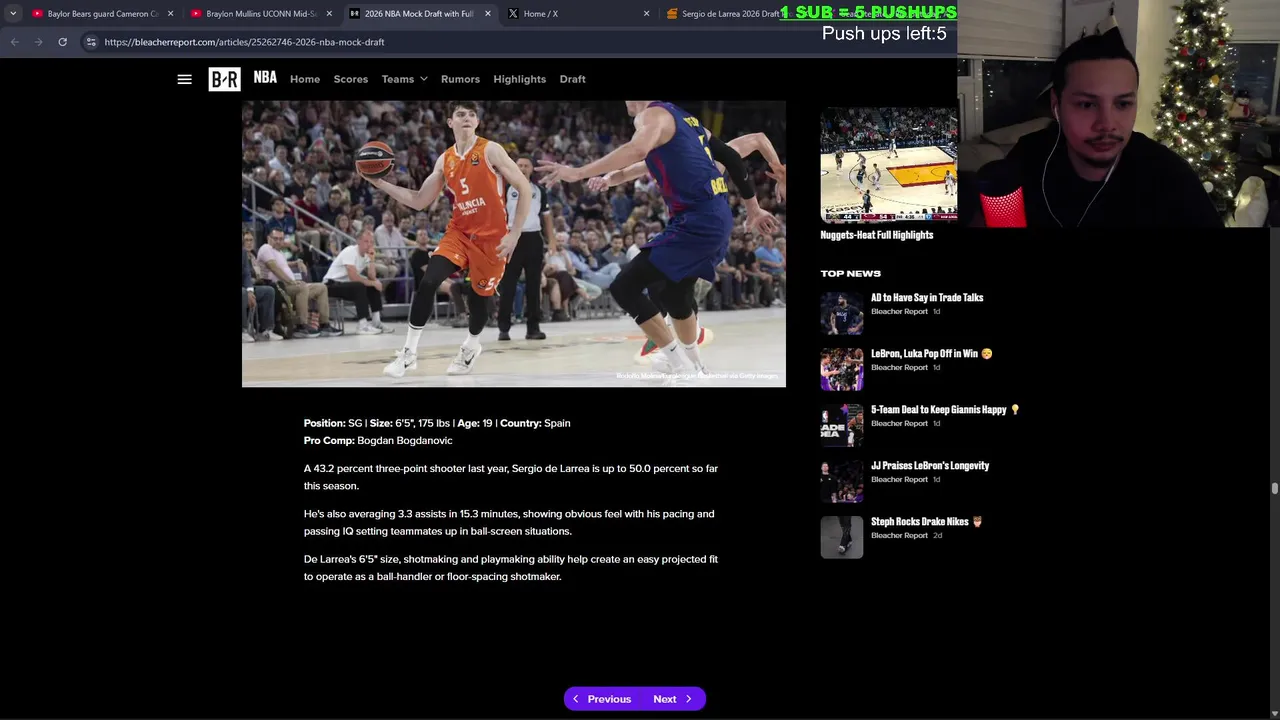Image resolution: width=1280 pixels, height=720 pixels.
Task: Click the Next slide button
Action: click(673, 699)
